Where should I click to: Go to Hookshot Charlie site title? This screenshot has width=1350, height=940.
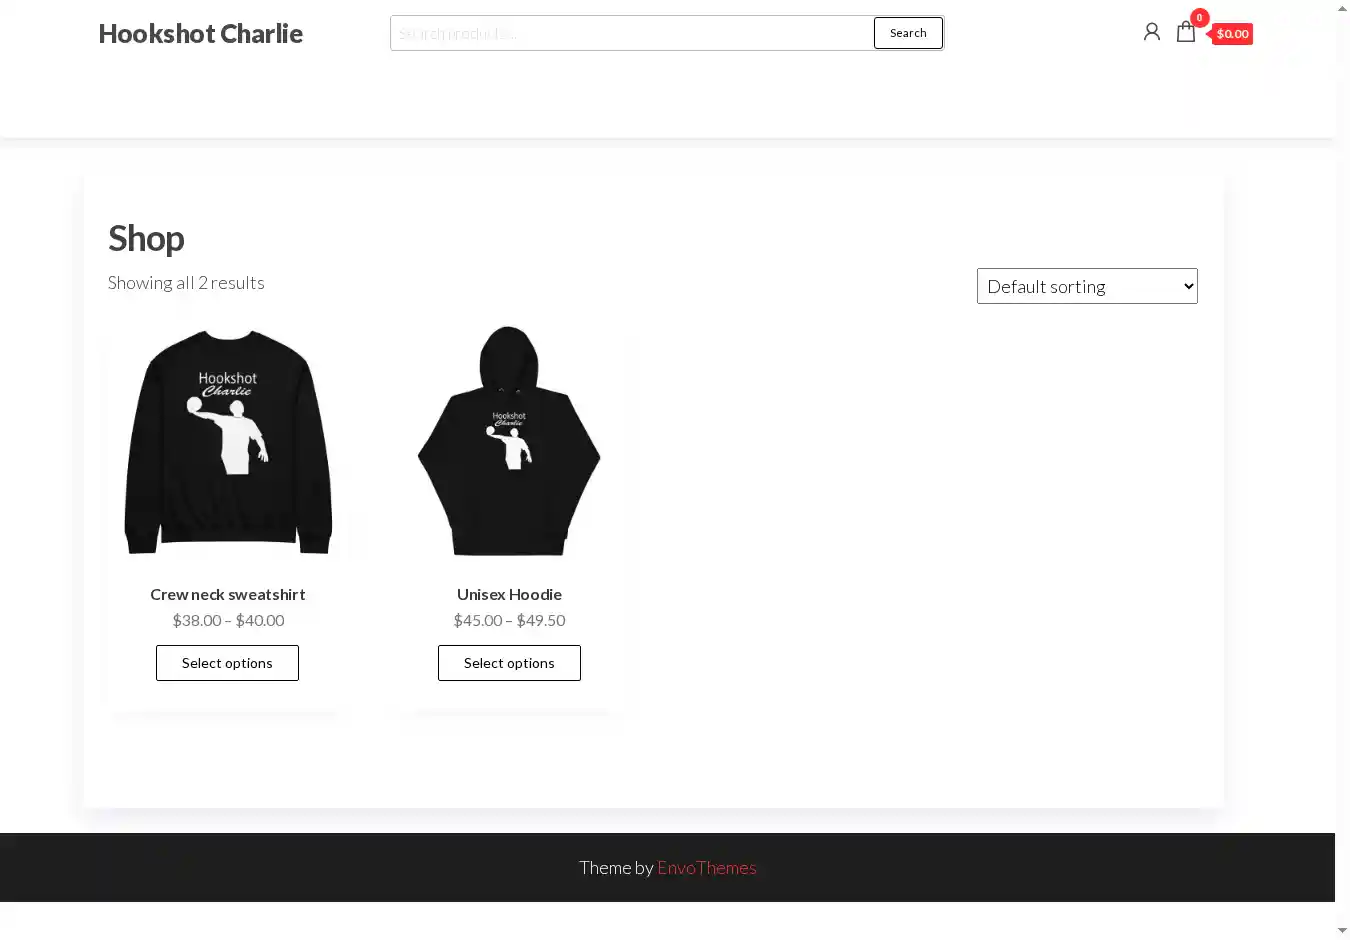click(200, 33)
